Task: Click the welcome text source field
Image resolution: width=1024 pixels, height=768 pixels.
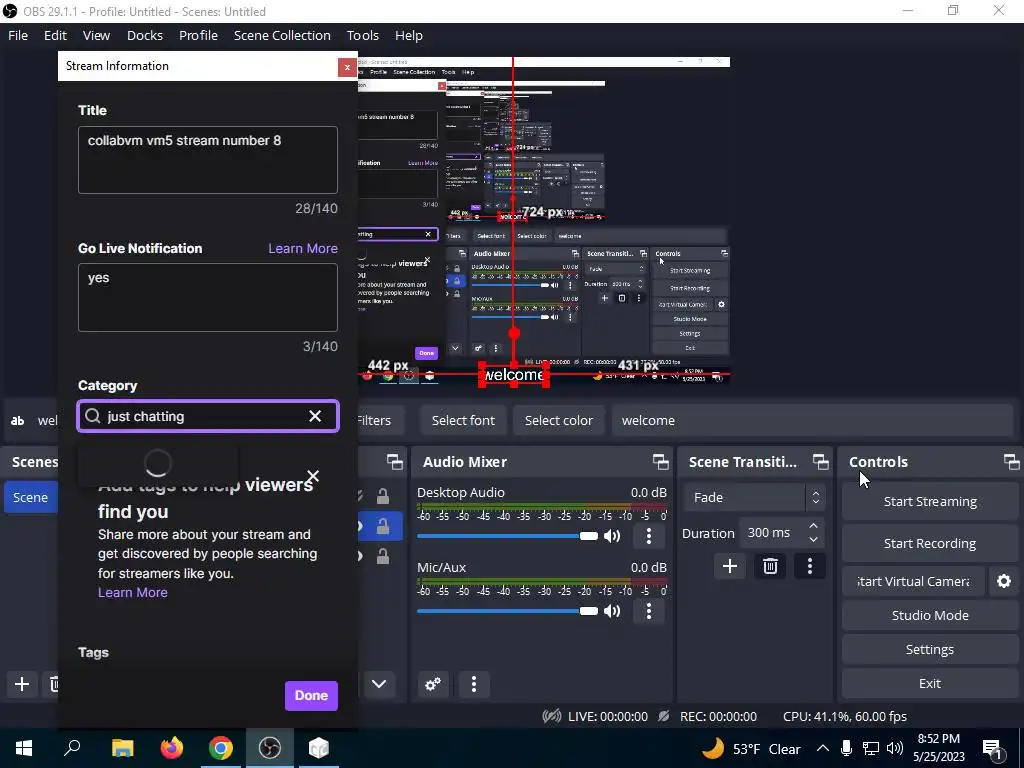Action: (812, 421)
